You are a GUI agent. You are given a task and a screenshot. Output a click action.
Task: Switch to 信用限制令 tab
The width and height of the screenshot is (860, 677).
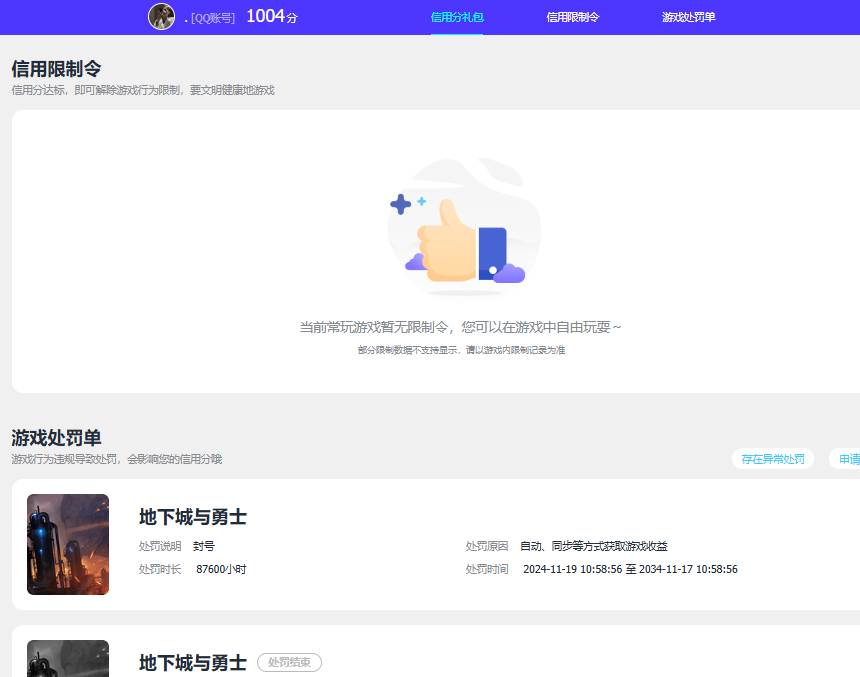click(573, 17)
